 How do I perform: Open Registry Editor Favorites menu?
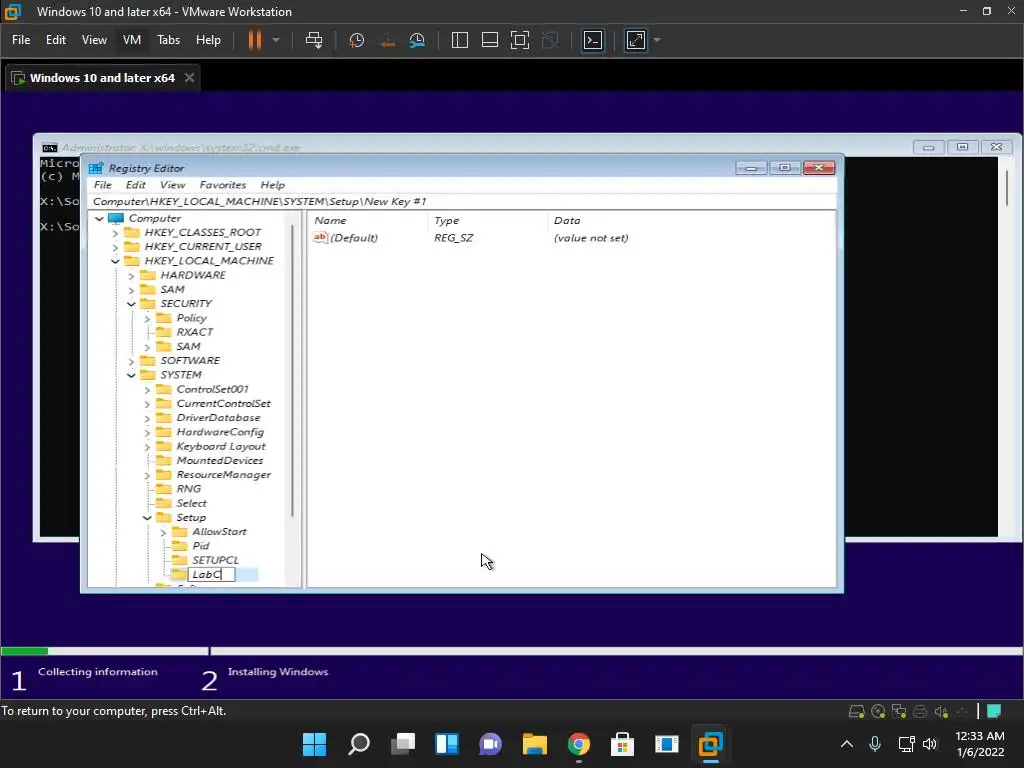click(x=223, y=185)
